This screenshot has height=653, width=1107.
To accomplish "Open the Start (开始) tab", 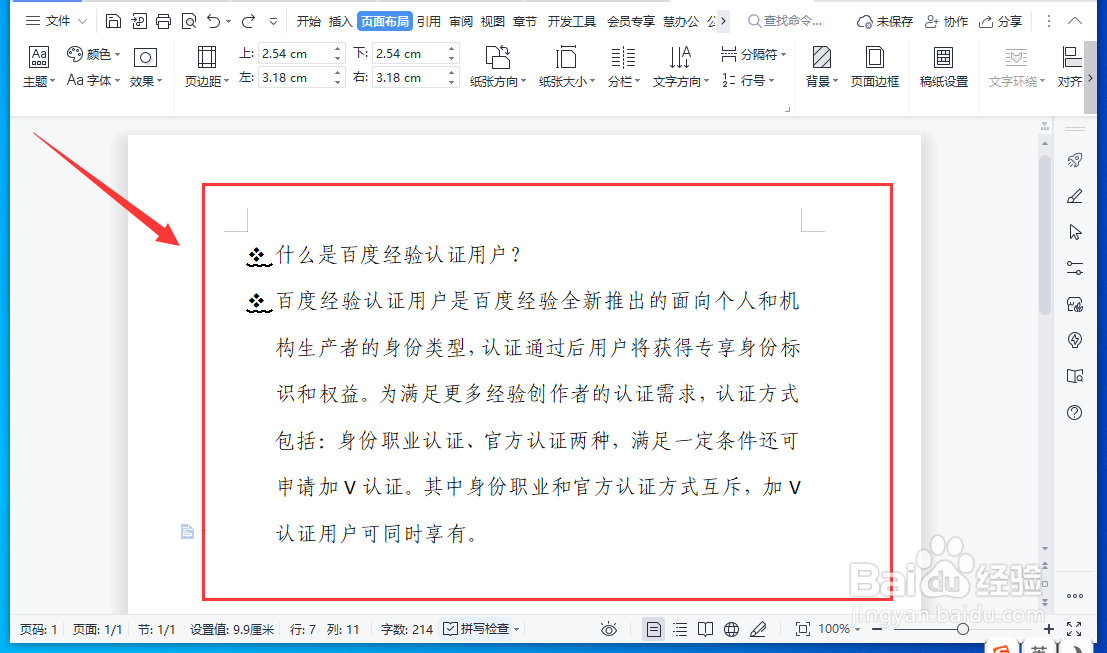I will coord(309,21).
